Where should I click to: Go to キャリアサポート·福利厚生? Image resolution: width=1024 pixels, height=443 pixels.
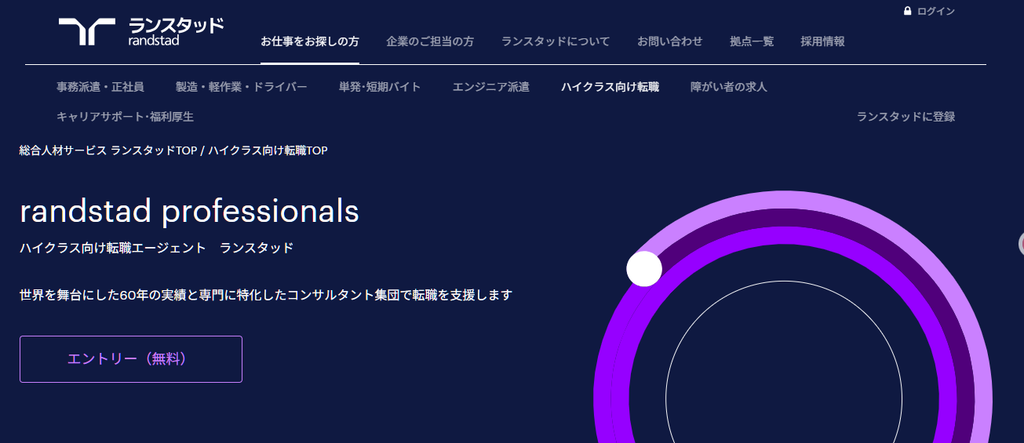tap(125, 117)
